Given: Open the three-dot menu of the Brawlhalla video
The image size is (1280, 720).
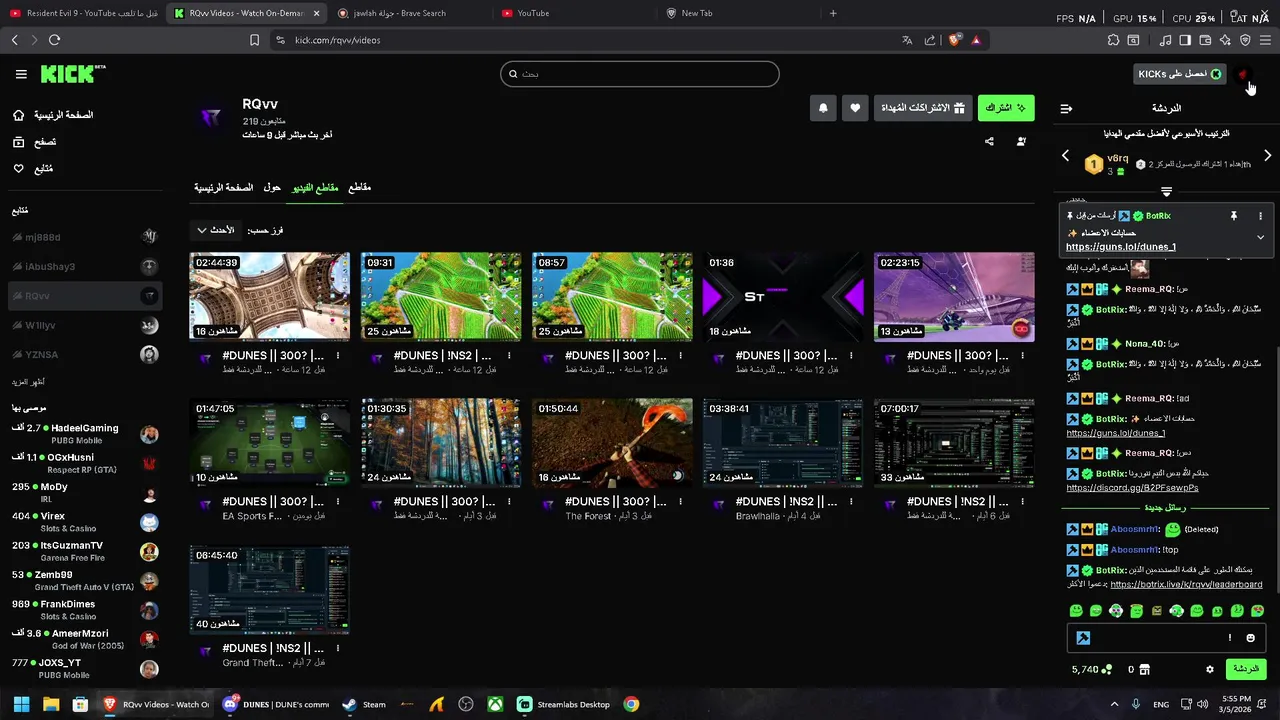Looking at the screenshot, I should pyautogui.click(x=851, y=502).
